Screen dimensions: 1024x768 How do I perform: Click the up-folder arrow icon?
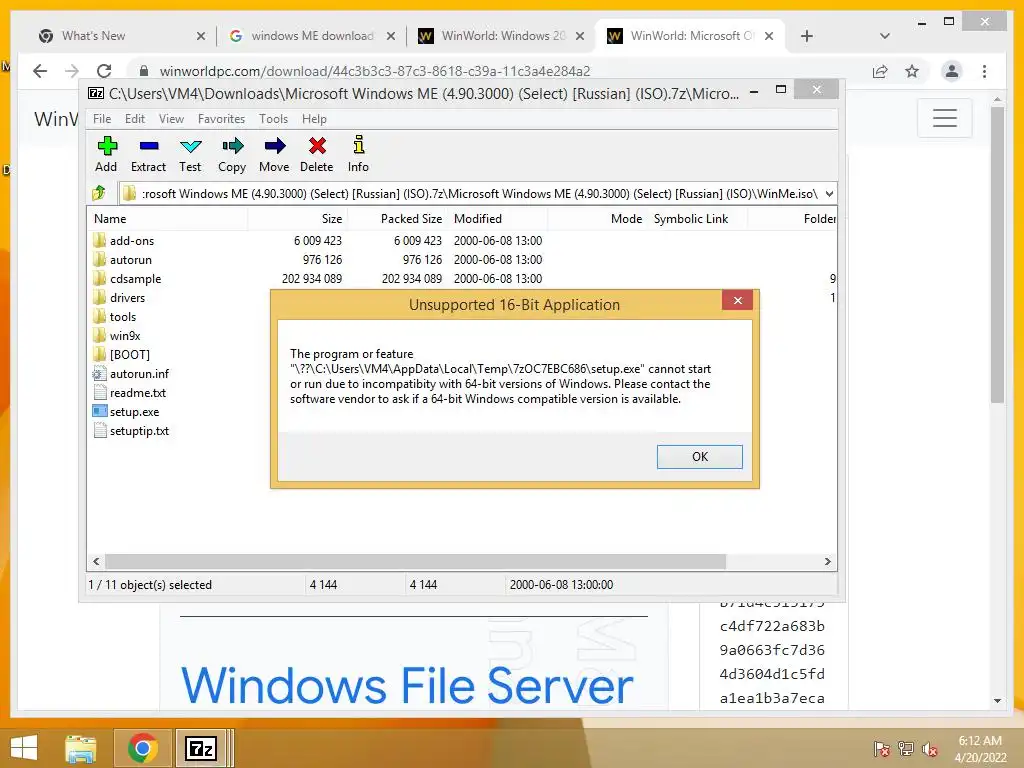pos(99,193)
